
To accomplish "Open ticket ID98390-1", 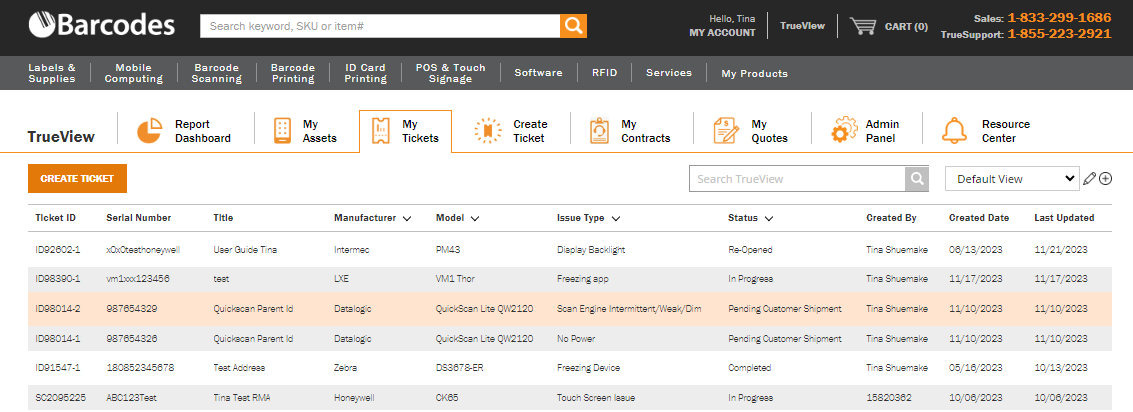I will click(x=58, y=278).
